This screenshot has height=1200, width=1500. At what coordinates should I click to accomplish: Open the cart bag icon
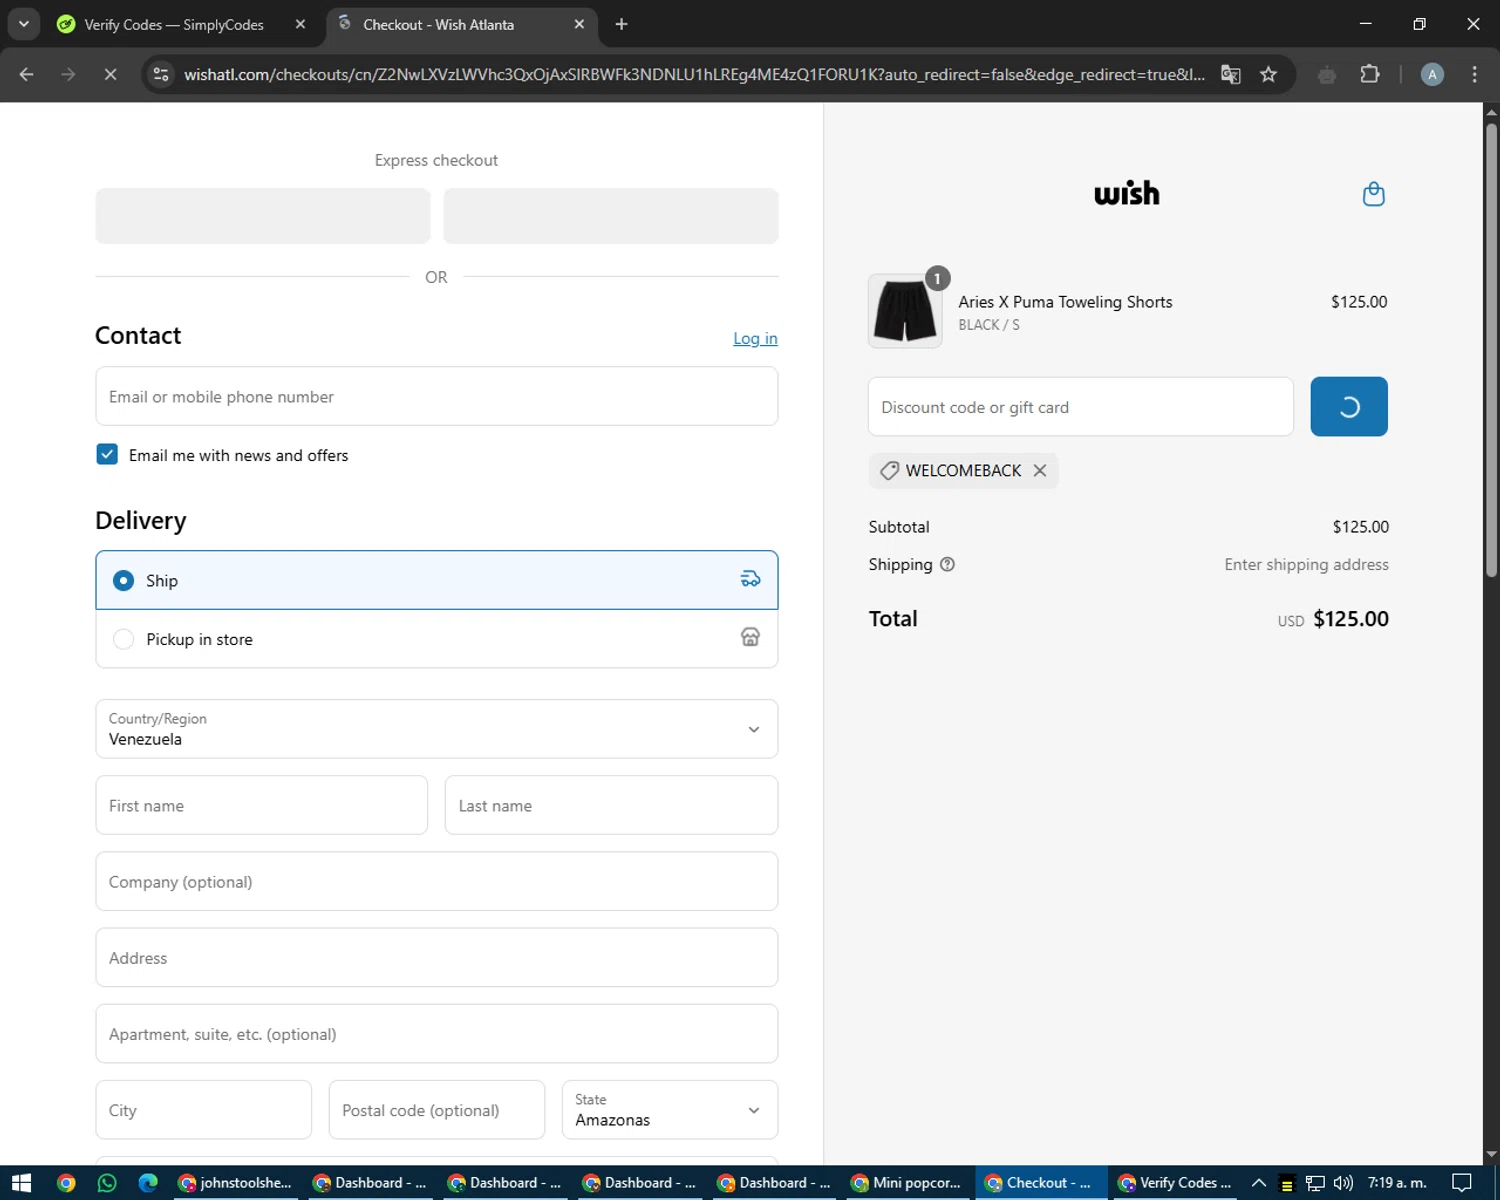(1373, 194)
